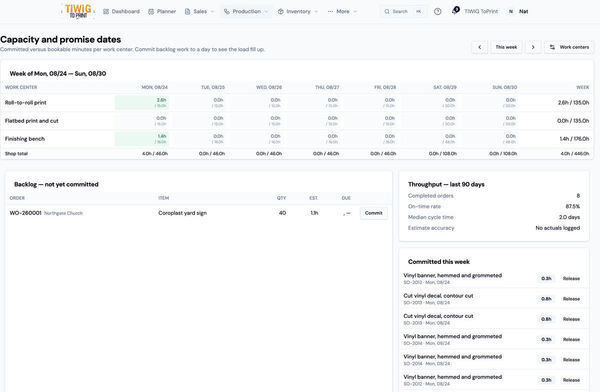Open the TIWIG ToPrint company label

point(481,11)
